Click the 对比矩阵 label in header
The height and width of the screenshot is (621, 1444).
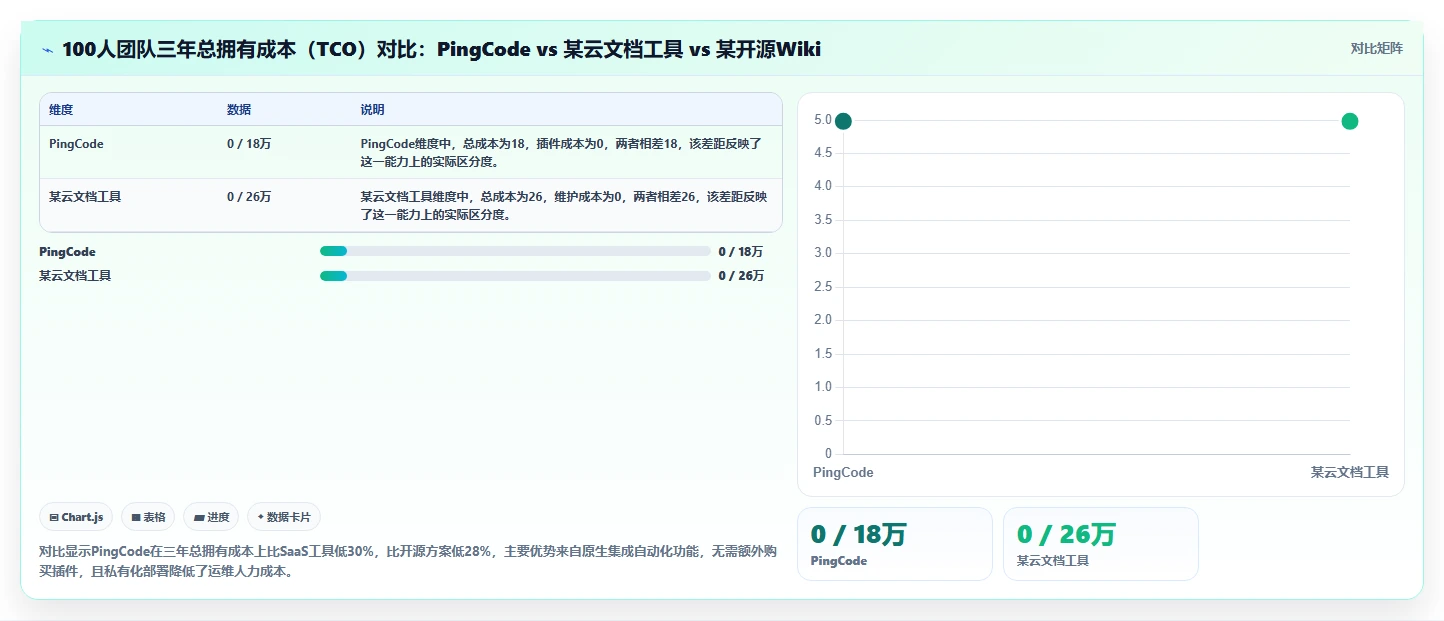tap(1377, 48)
